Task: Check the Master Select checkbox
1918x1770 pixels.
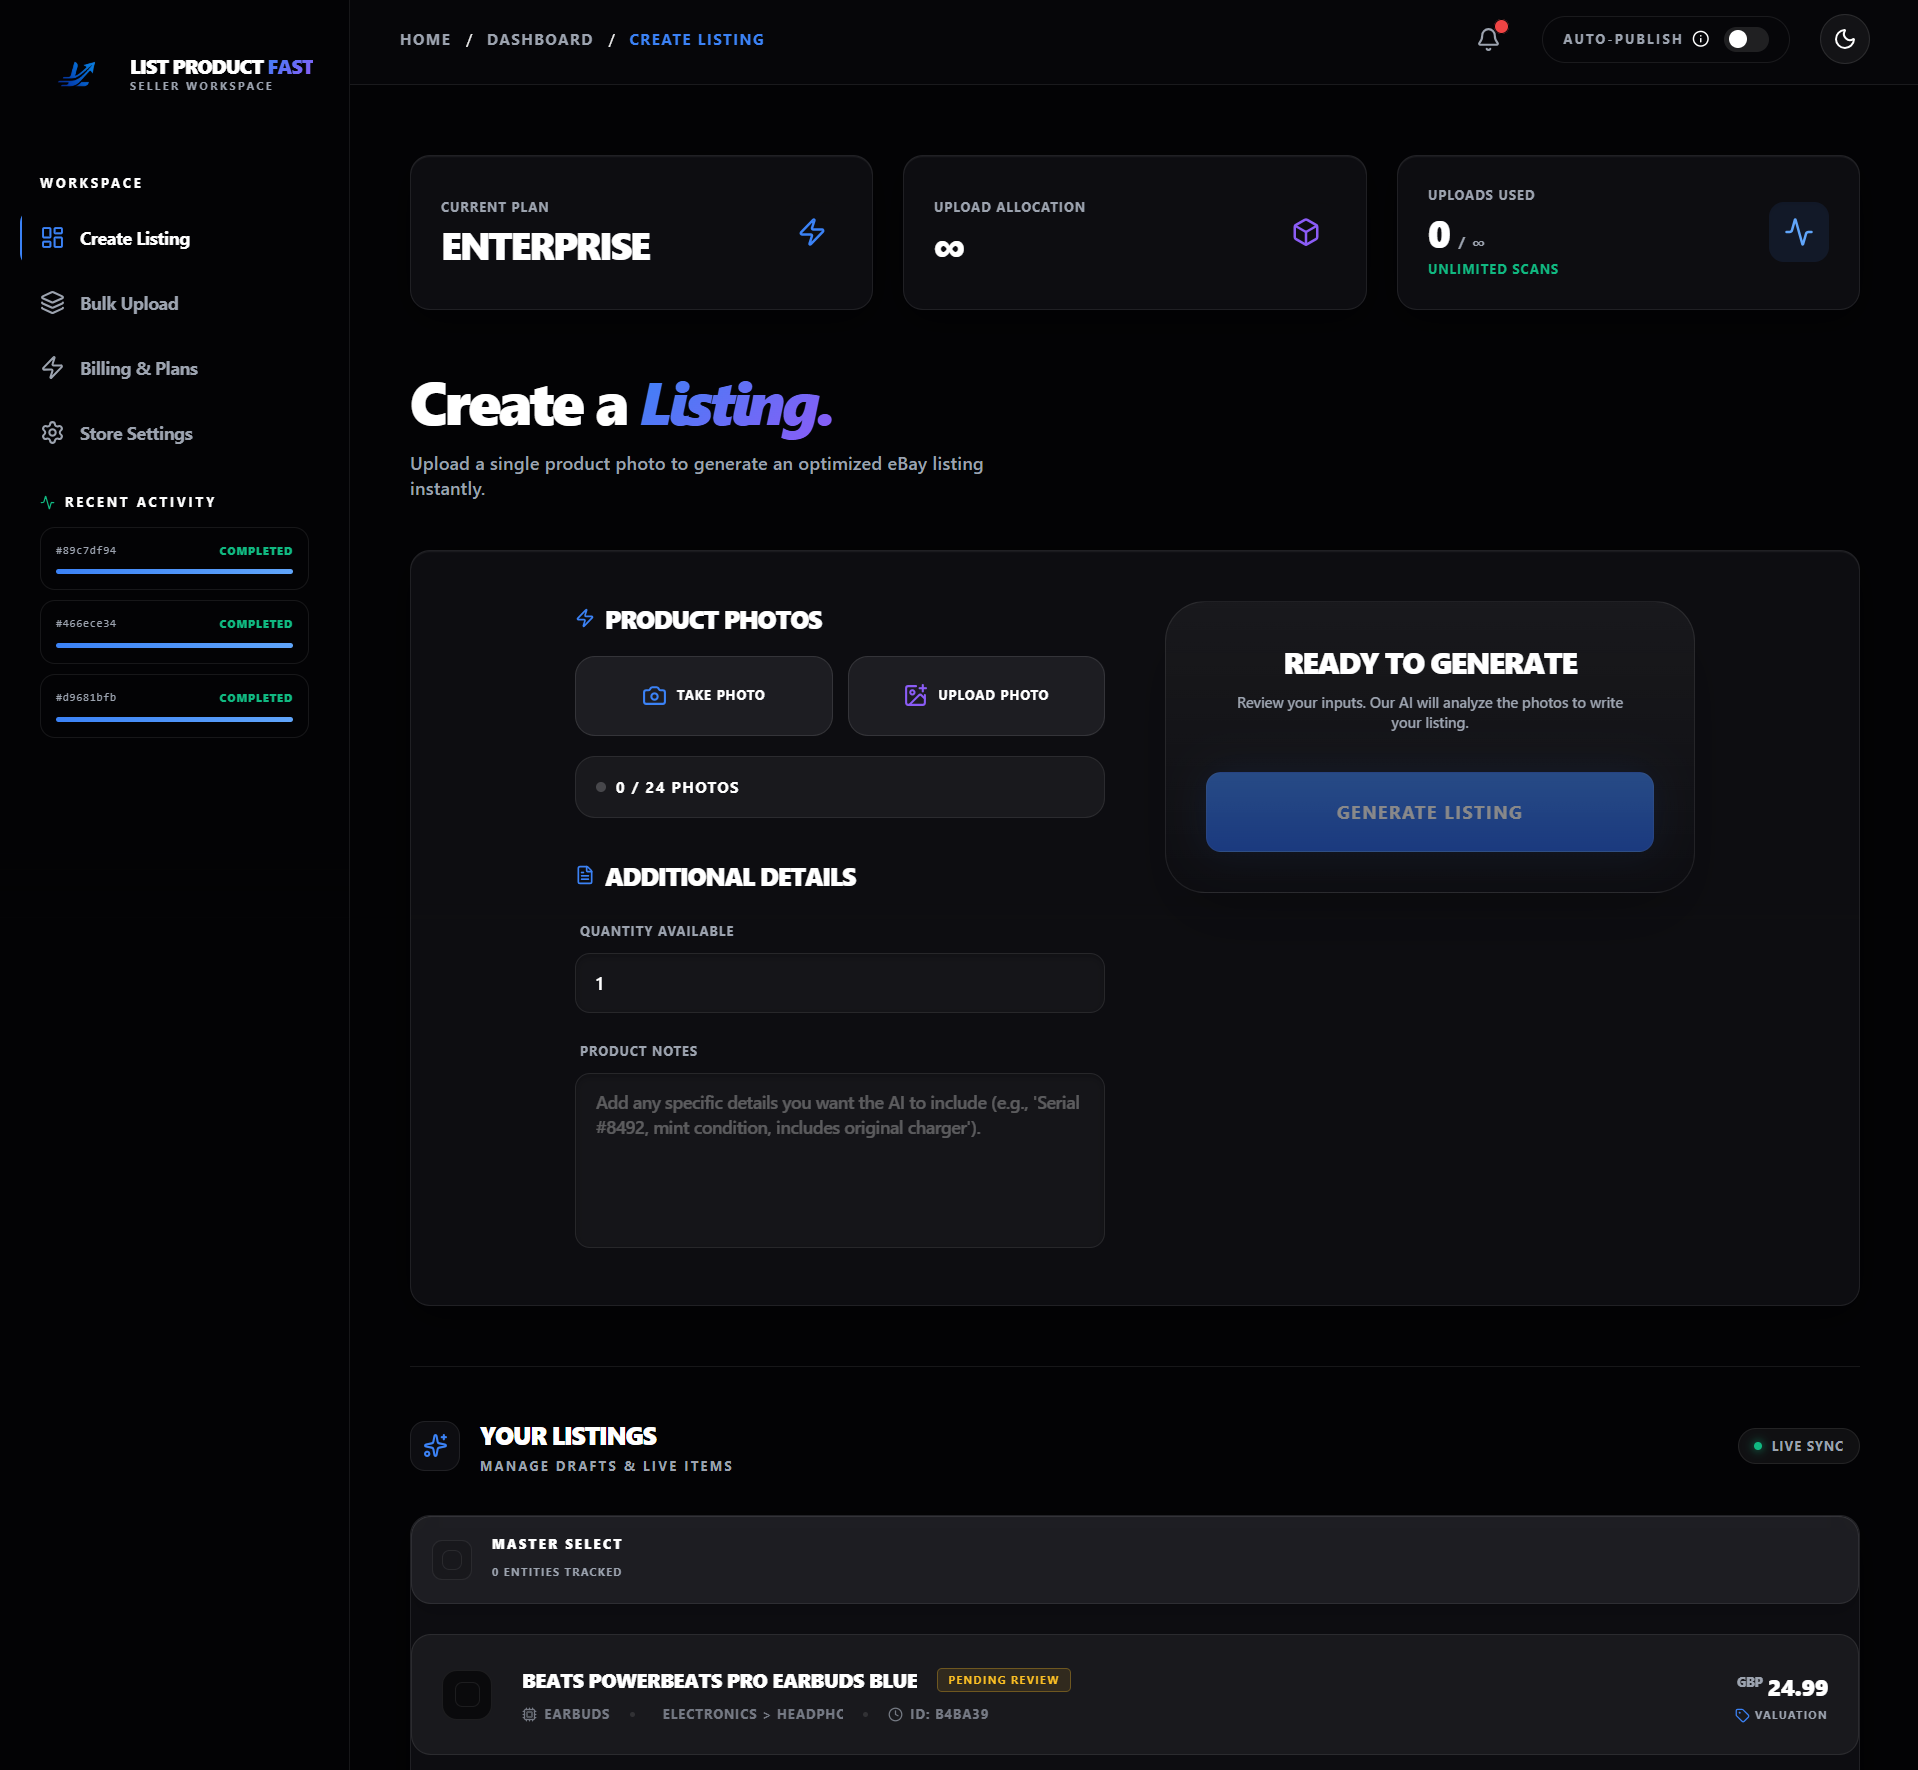Action: 451,1559
